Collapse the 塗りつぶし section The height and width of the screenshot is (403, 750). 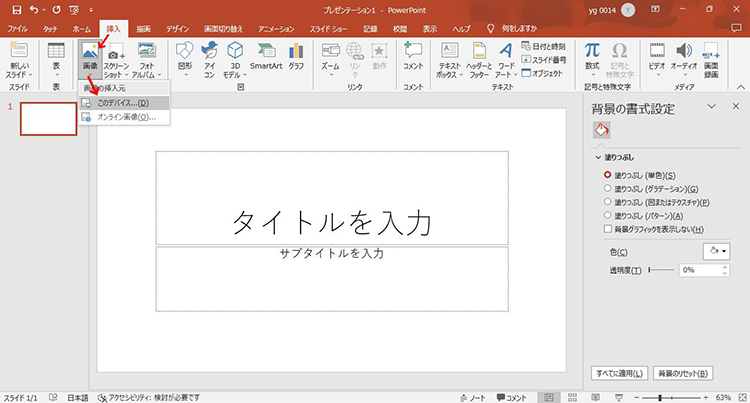click(598, 157)
